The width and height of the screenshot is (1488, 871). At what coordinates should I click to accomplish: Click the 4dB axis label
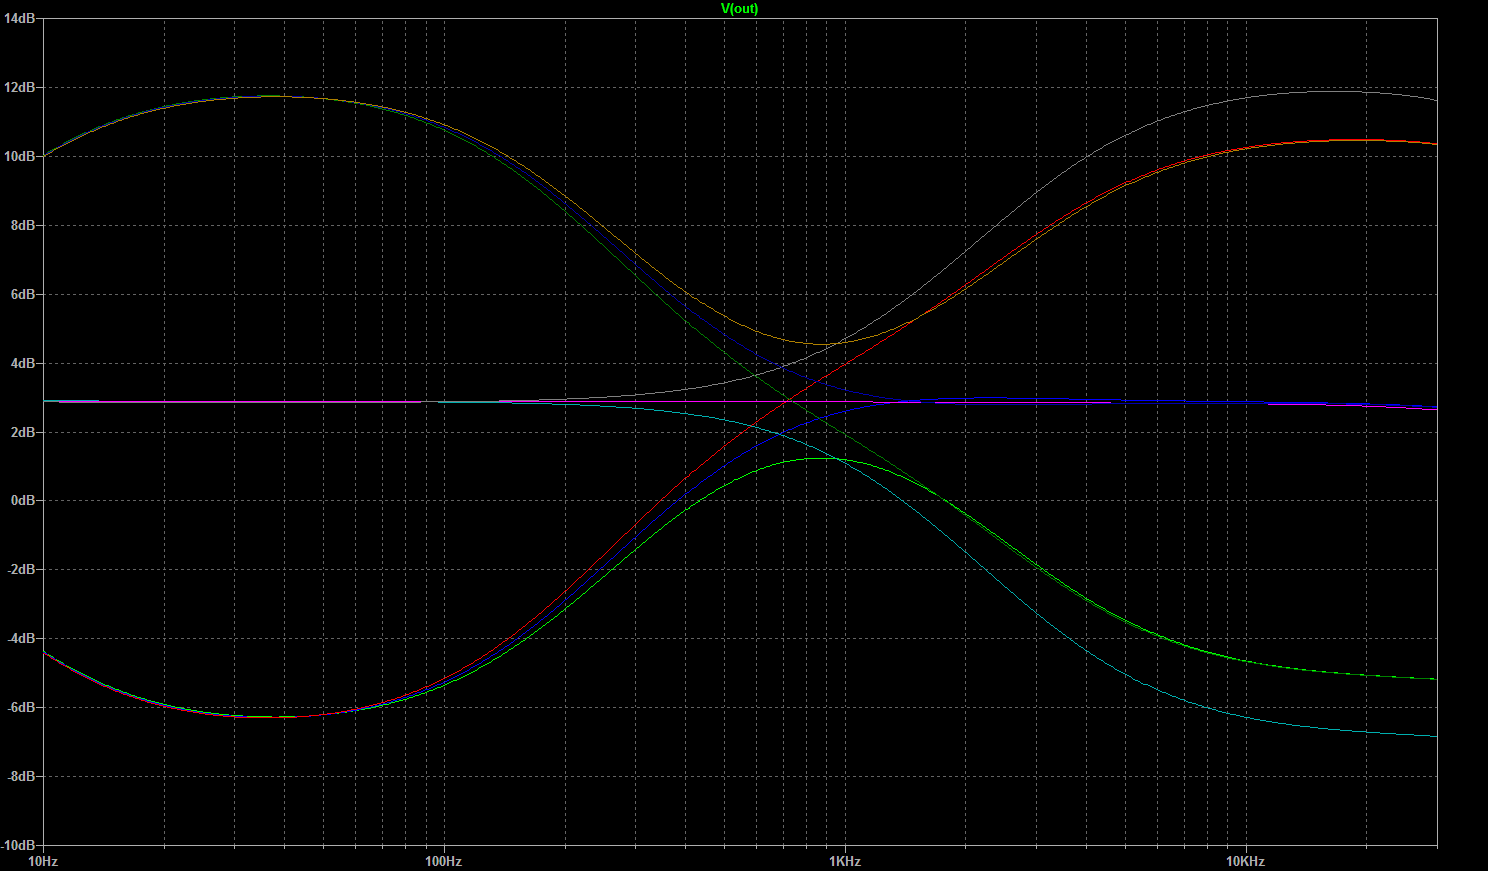pos(23,364)
